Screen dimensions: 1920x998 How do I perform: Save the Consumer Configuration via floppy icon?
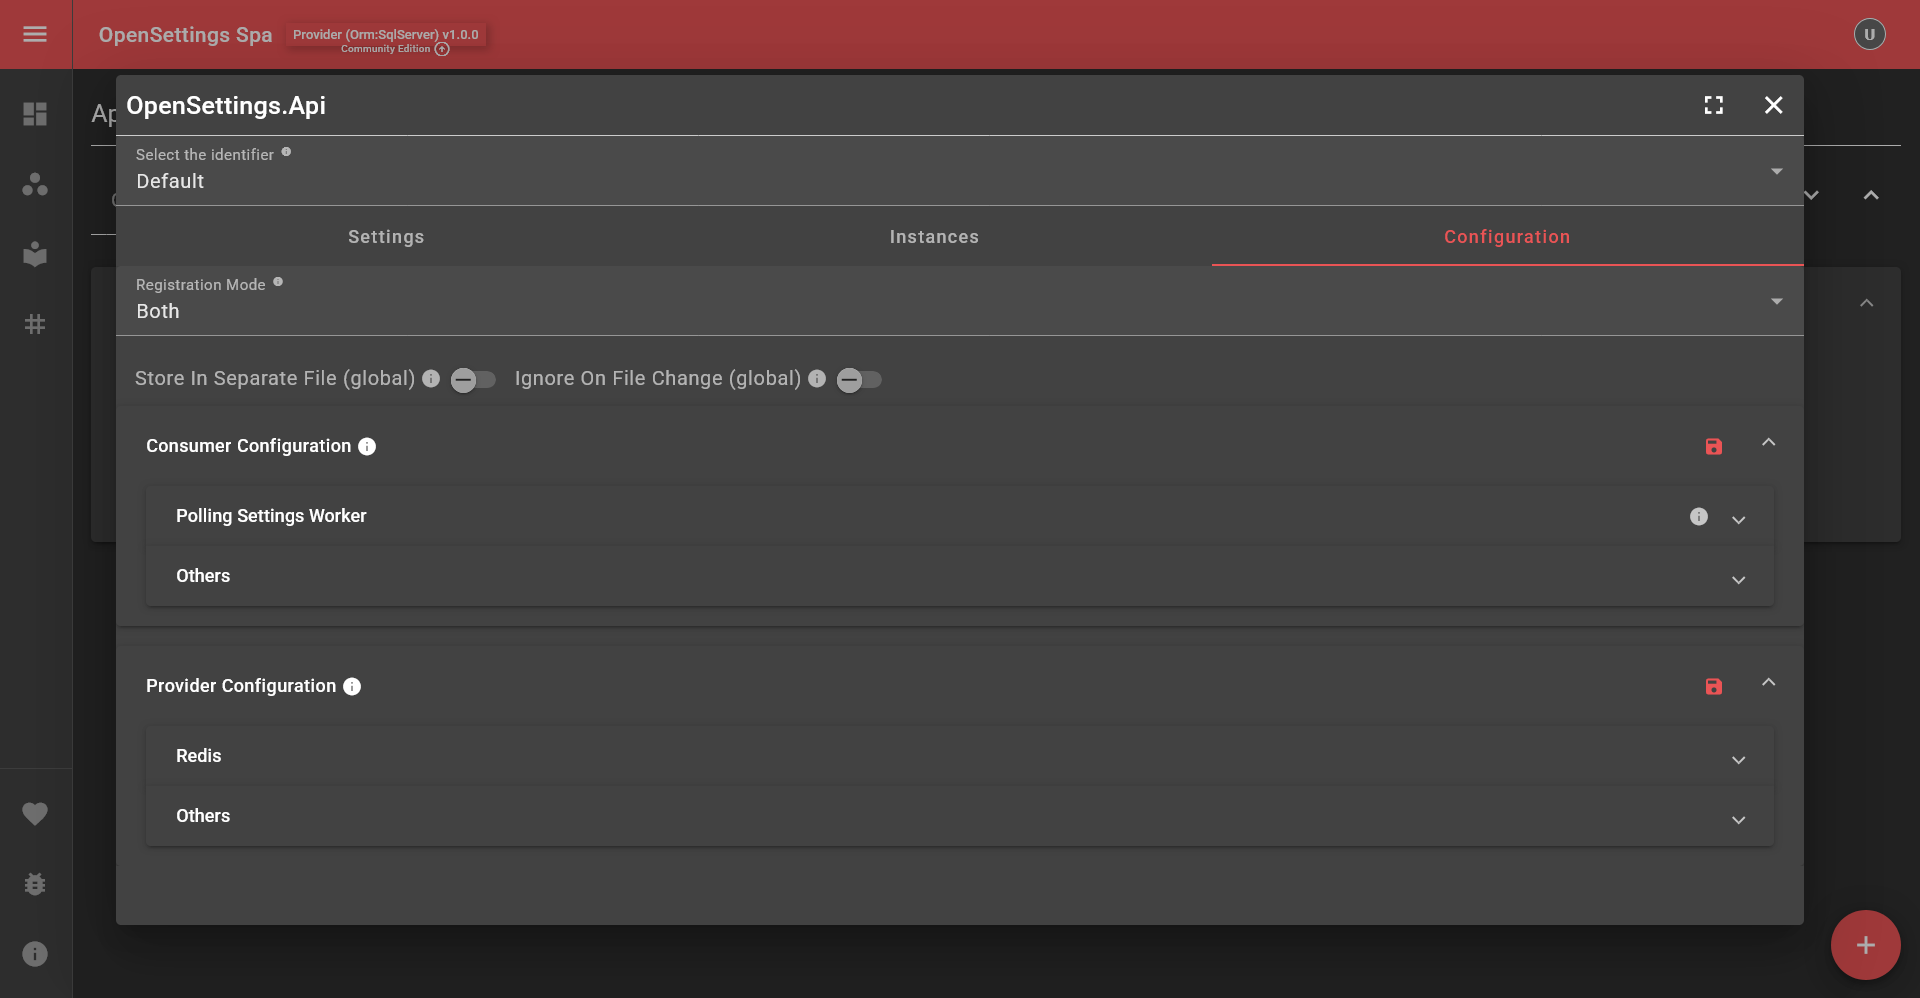point(1714,447)
